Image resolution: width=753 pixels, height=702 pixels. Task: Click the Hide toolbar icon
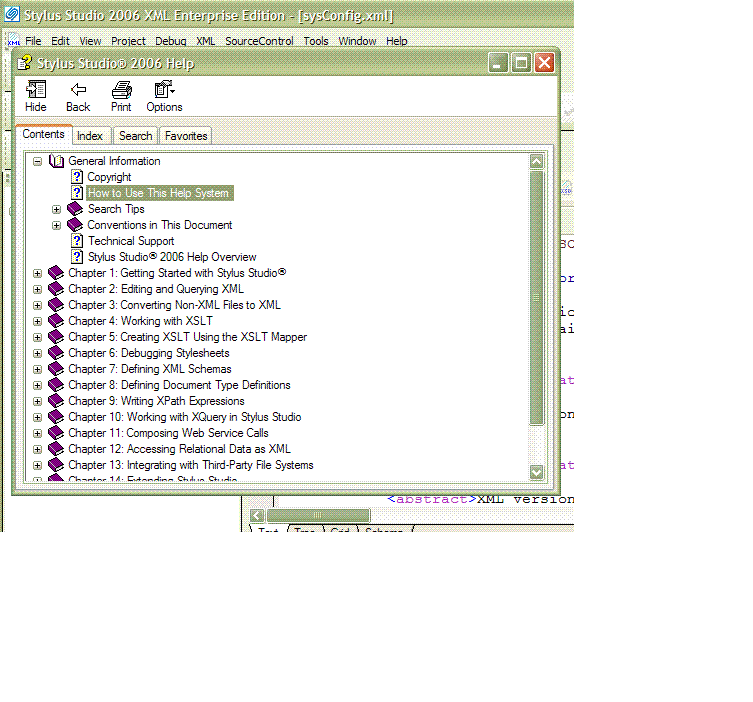(x=36, y=89)
